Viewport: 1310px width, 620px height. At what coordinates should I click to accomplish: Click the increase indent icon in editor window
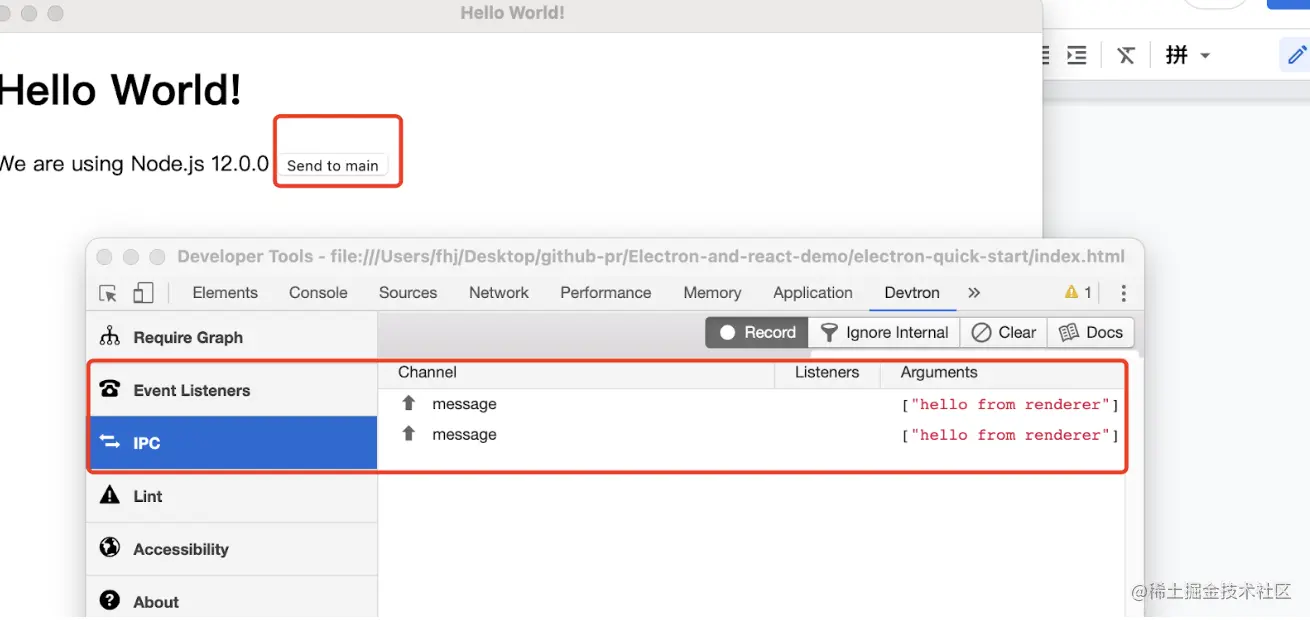[1077, 55]
